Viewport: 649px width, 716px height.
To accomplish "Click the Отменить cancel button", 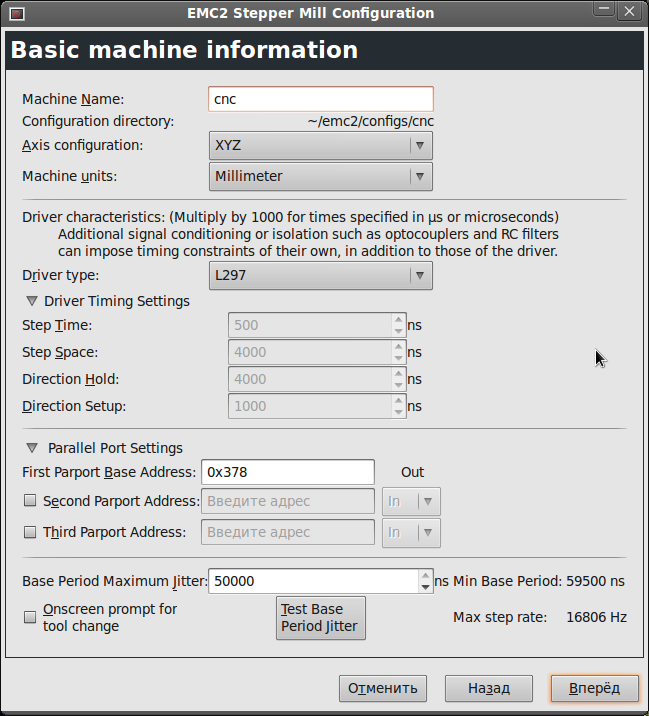I will (383, 689).
